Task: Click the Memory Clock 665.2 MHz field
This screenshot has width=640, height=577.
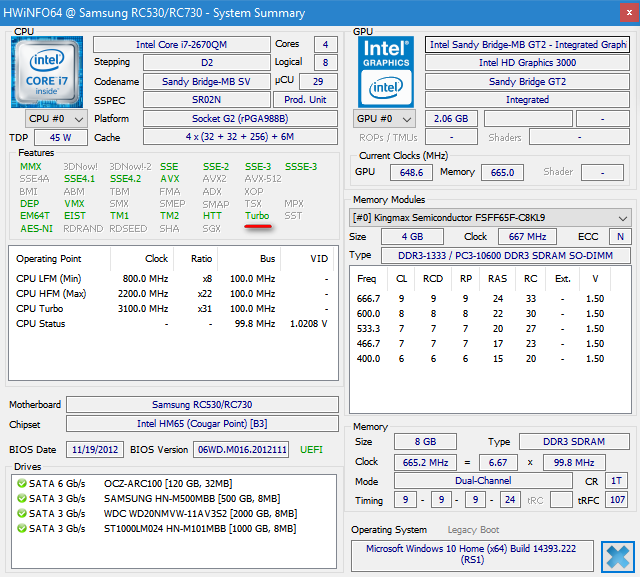Action: (x=425, y=462)
